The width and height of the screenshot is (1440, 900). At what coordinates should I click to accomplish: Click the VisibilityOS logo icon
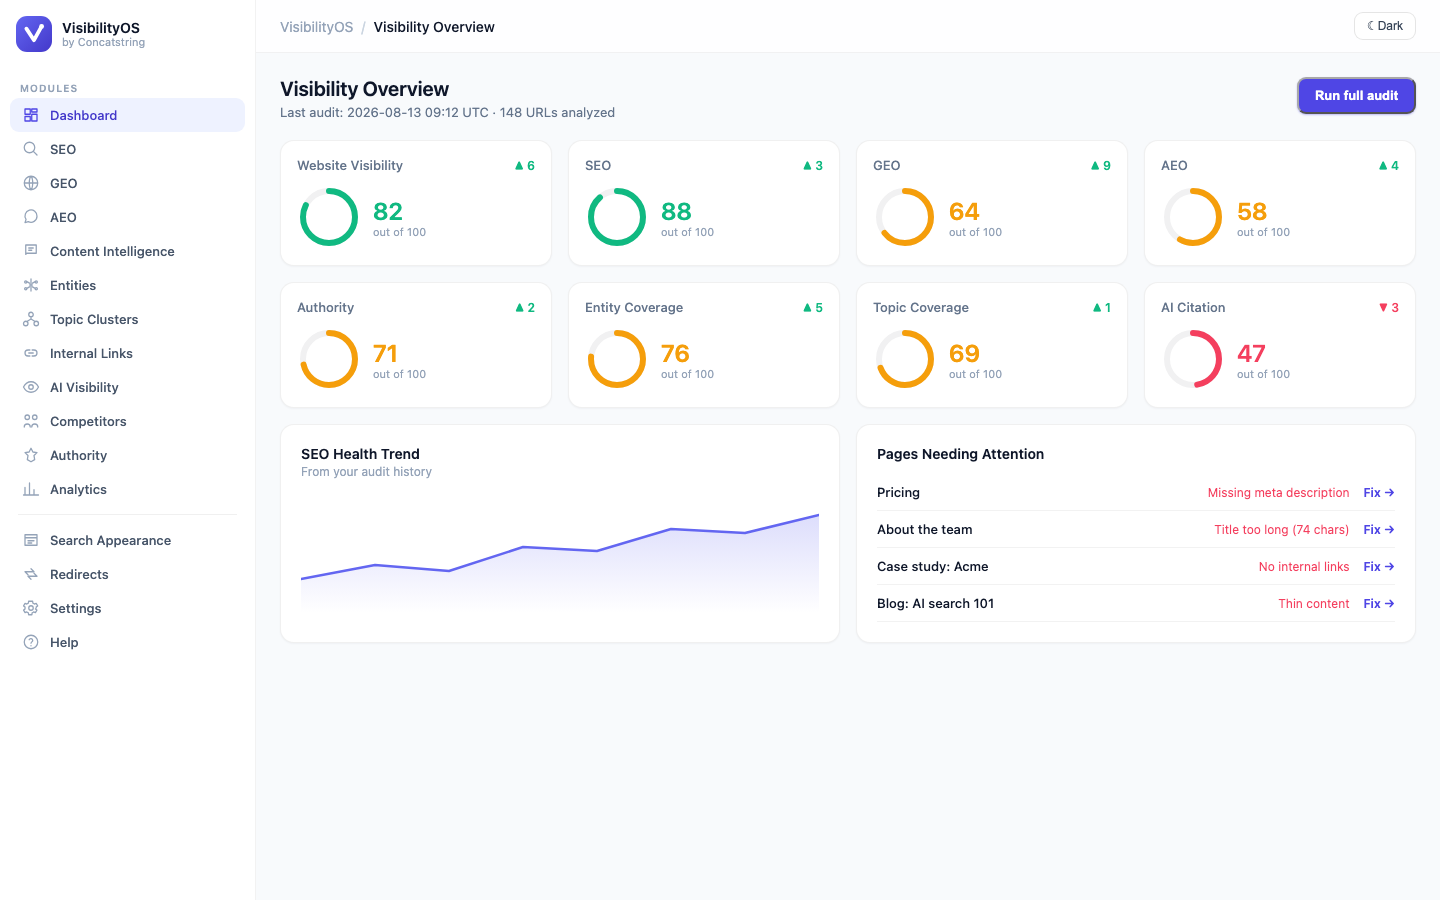coord(34,34)
